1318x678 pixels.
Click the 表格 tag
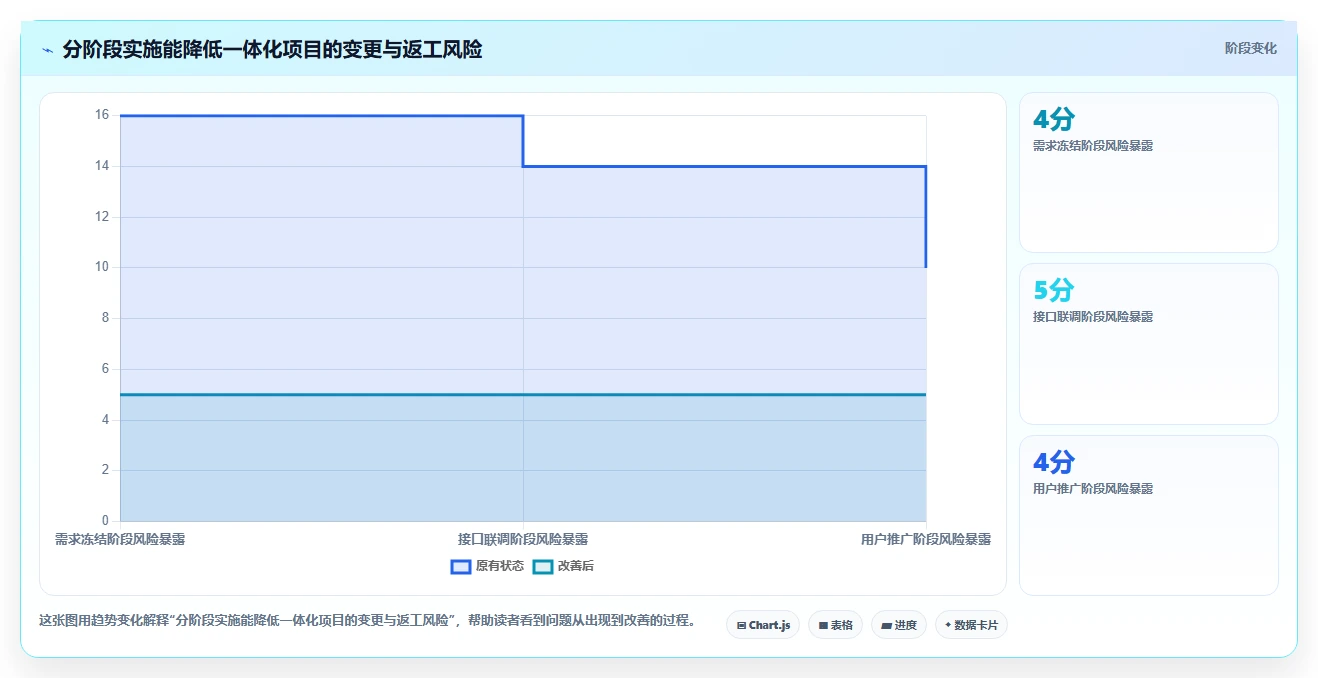click(835, 625)
